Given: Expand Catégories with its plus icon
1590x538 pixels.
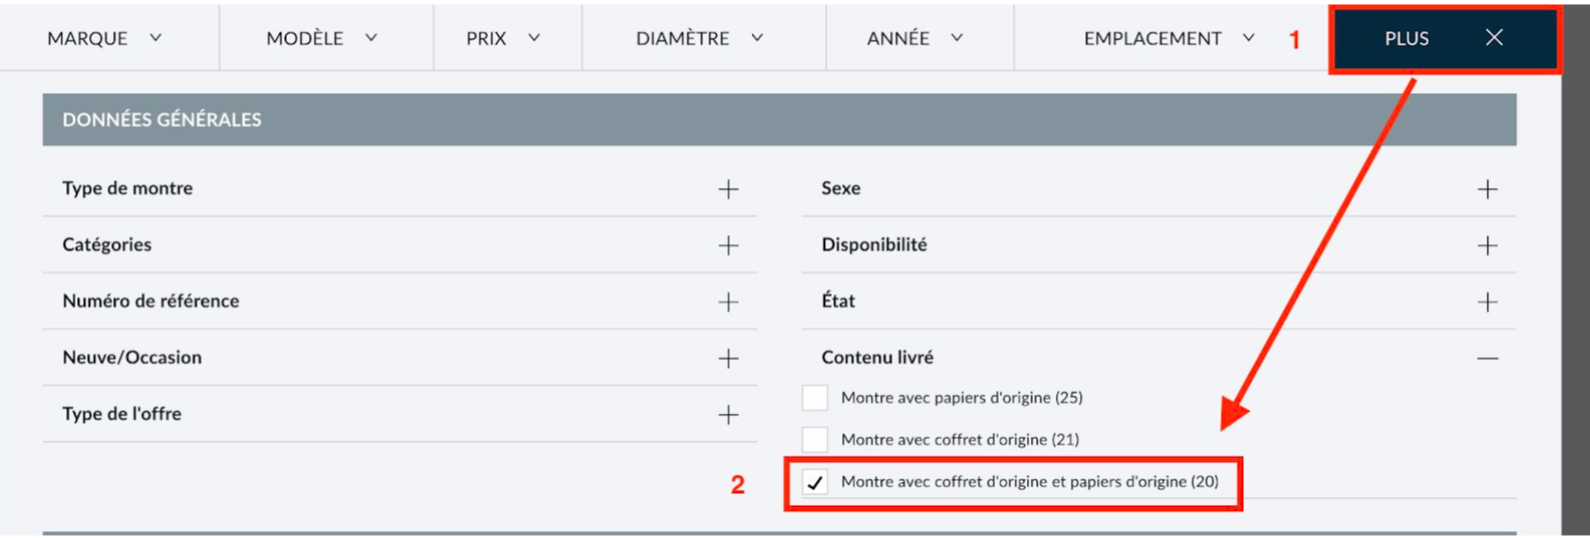Looking at the screenshot, I should 728,245.
